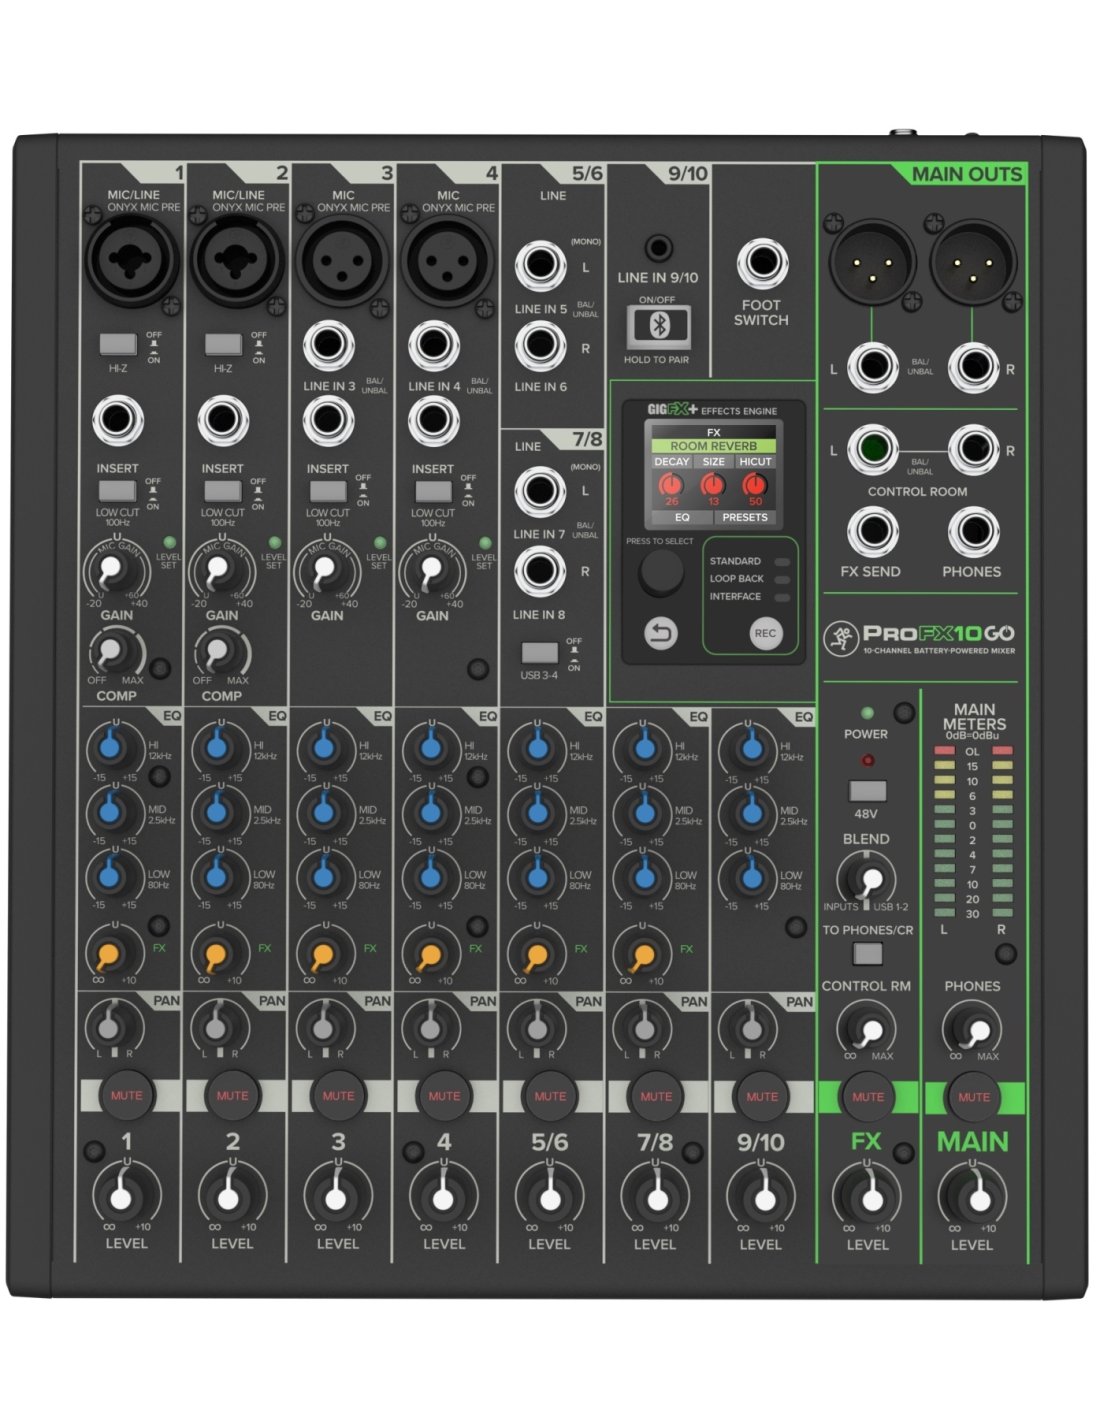1100x1422 pixels.
Task: Mute the MAIN output
Action: coord(974,1096)
